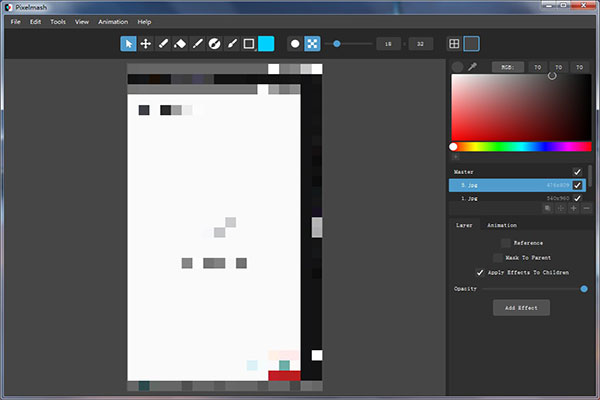Pick a shade in saturation-value color field
600x400 pixels.
521,107
